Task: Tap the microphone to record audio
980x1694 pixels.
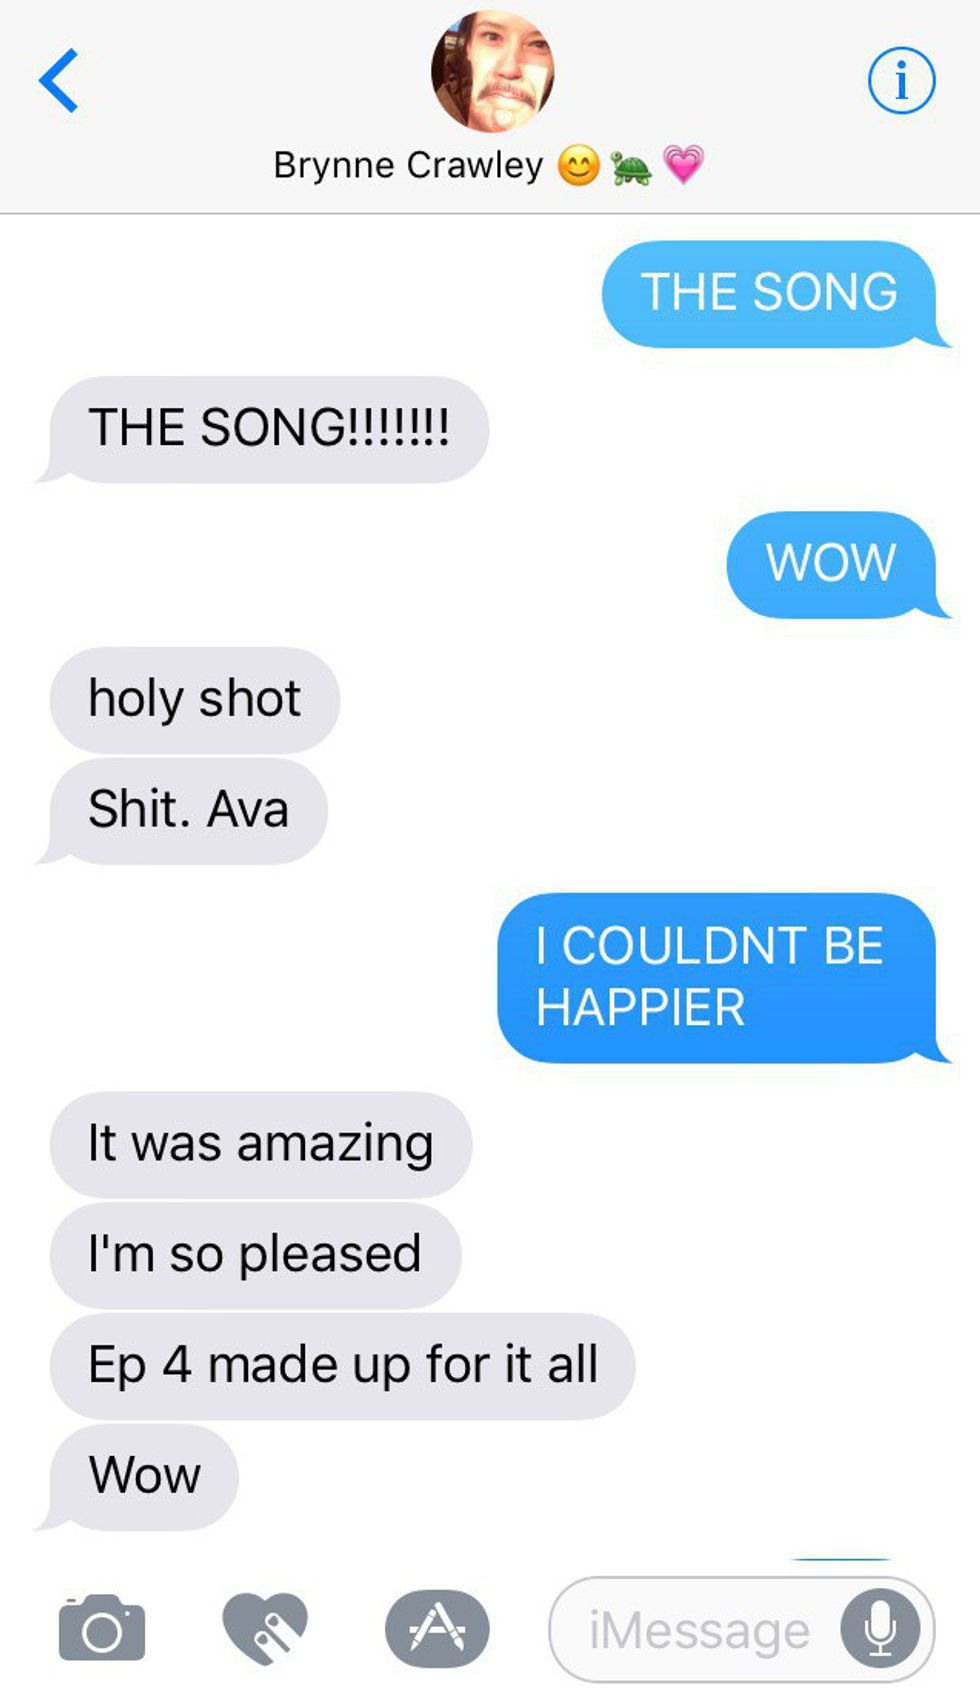Action: (880, 1629)
